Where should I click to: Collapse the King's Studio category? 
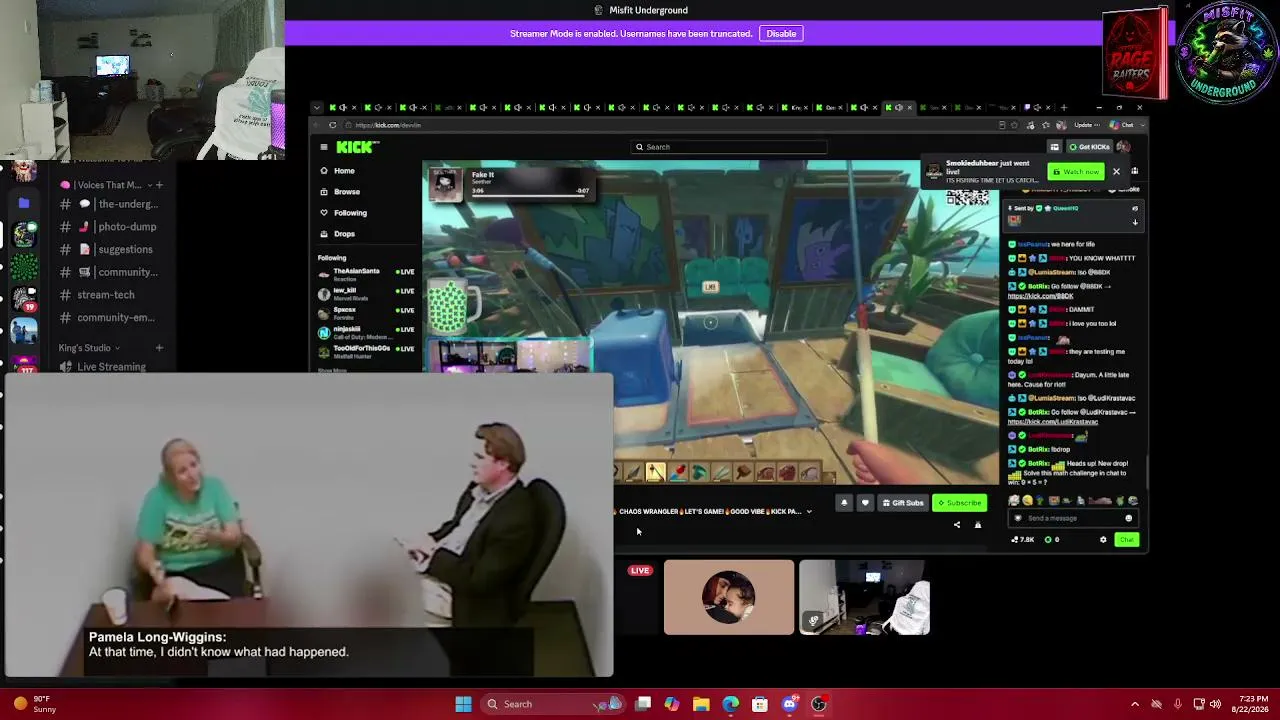tap(89, 348)
